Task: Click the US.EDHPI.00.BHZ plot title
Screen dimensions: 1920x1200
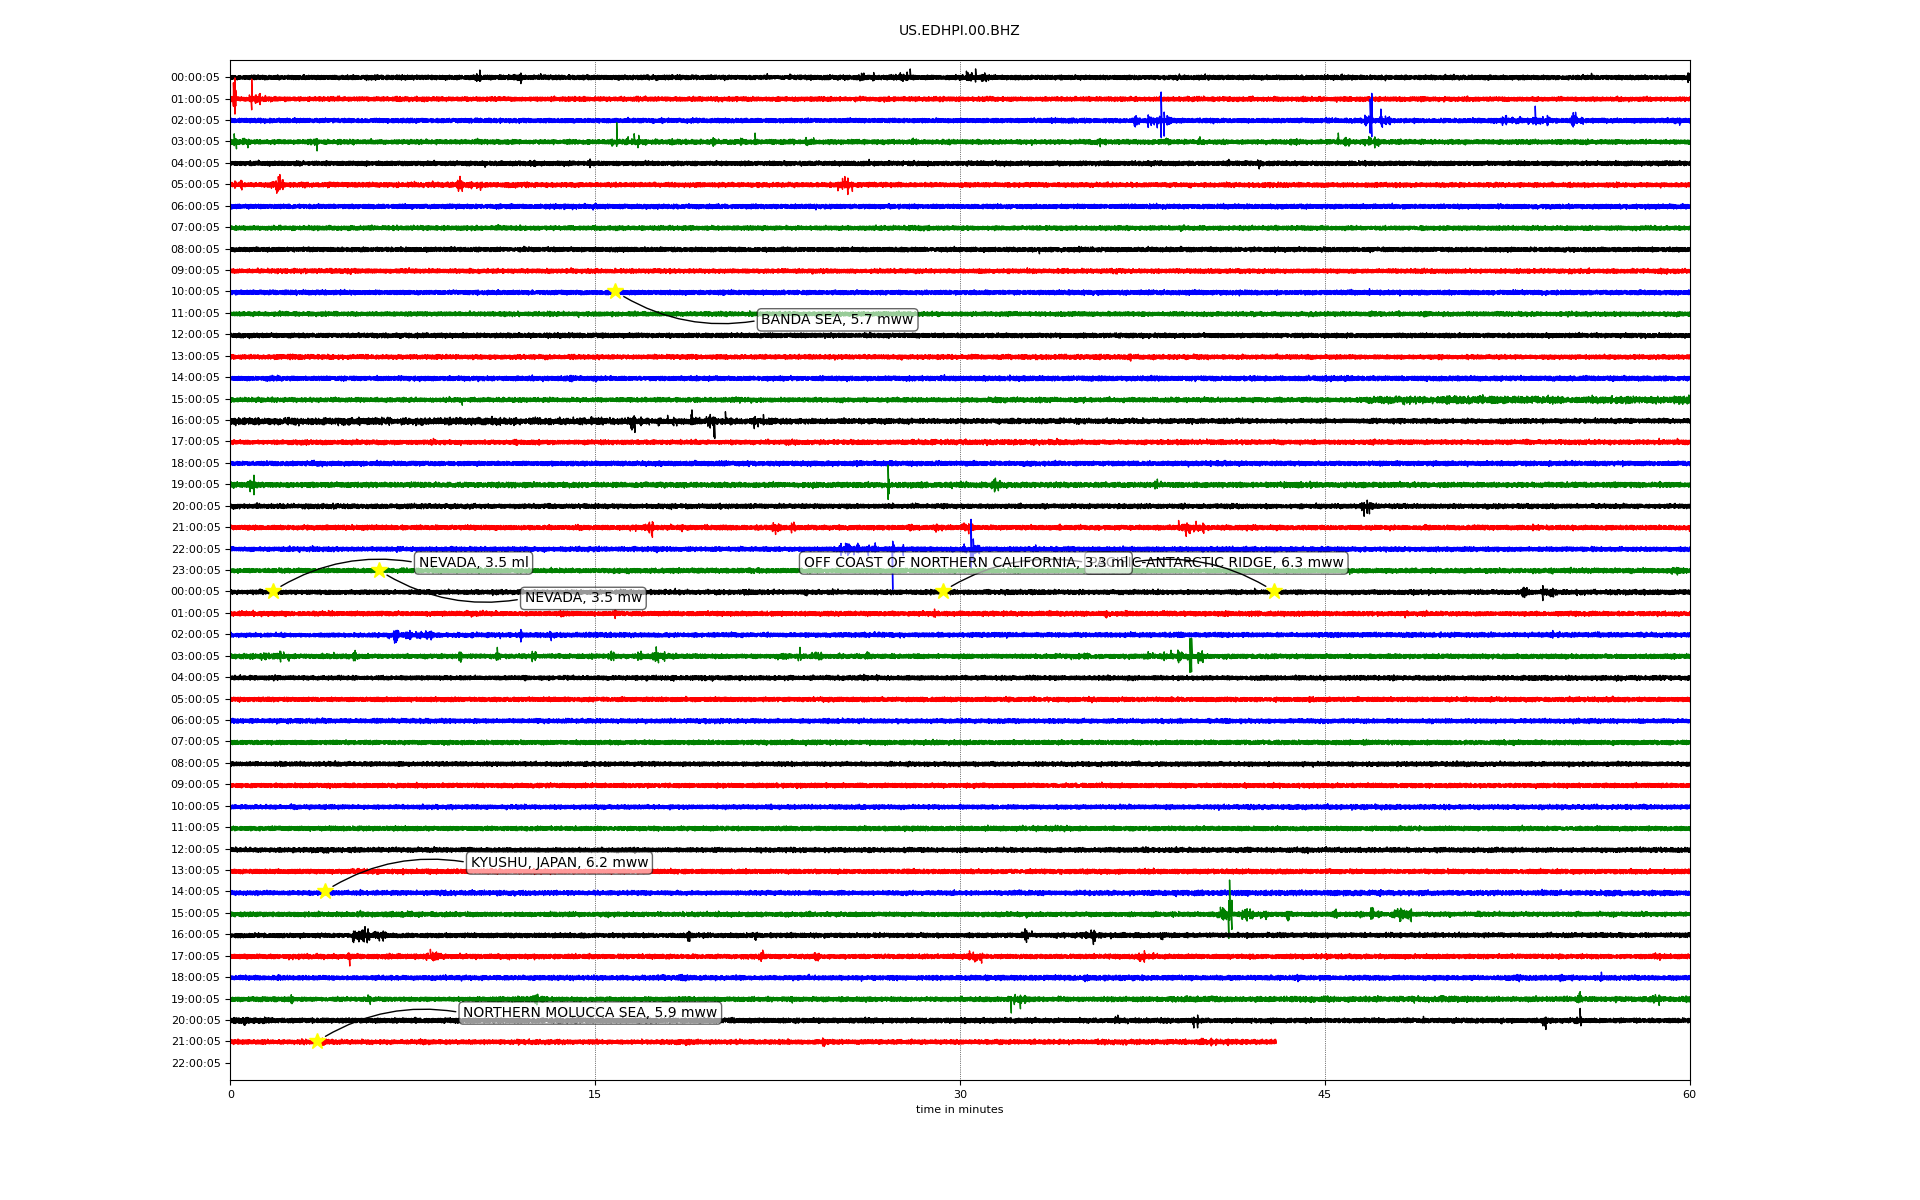Action: click(x=958, y=31)
